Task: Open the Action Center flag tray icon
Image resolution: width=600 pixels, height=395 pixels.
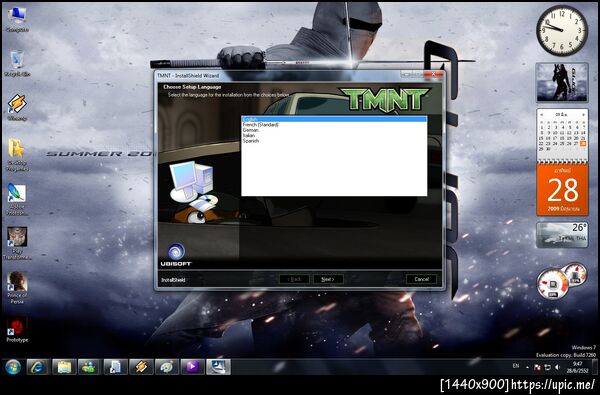Action: (537, 367)
